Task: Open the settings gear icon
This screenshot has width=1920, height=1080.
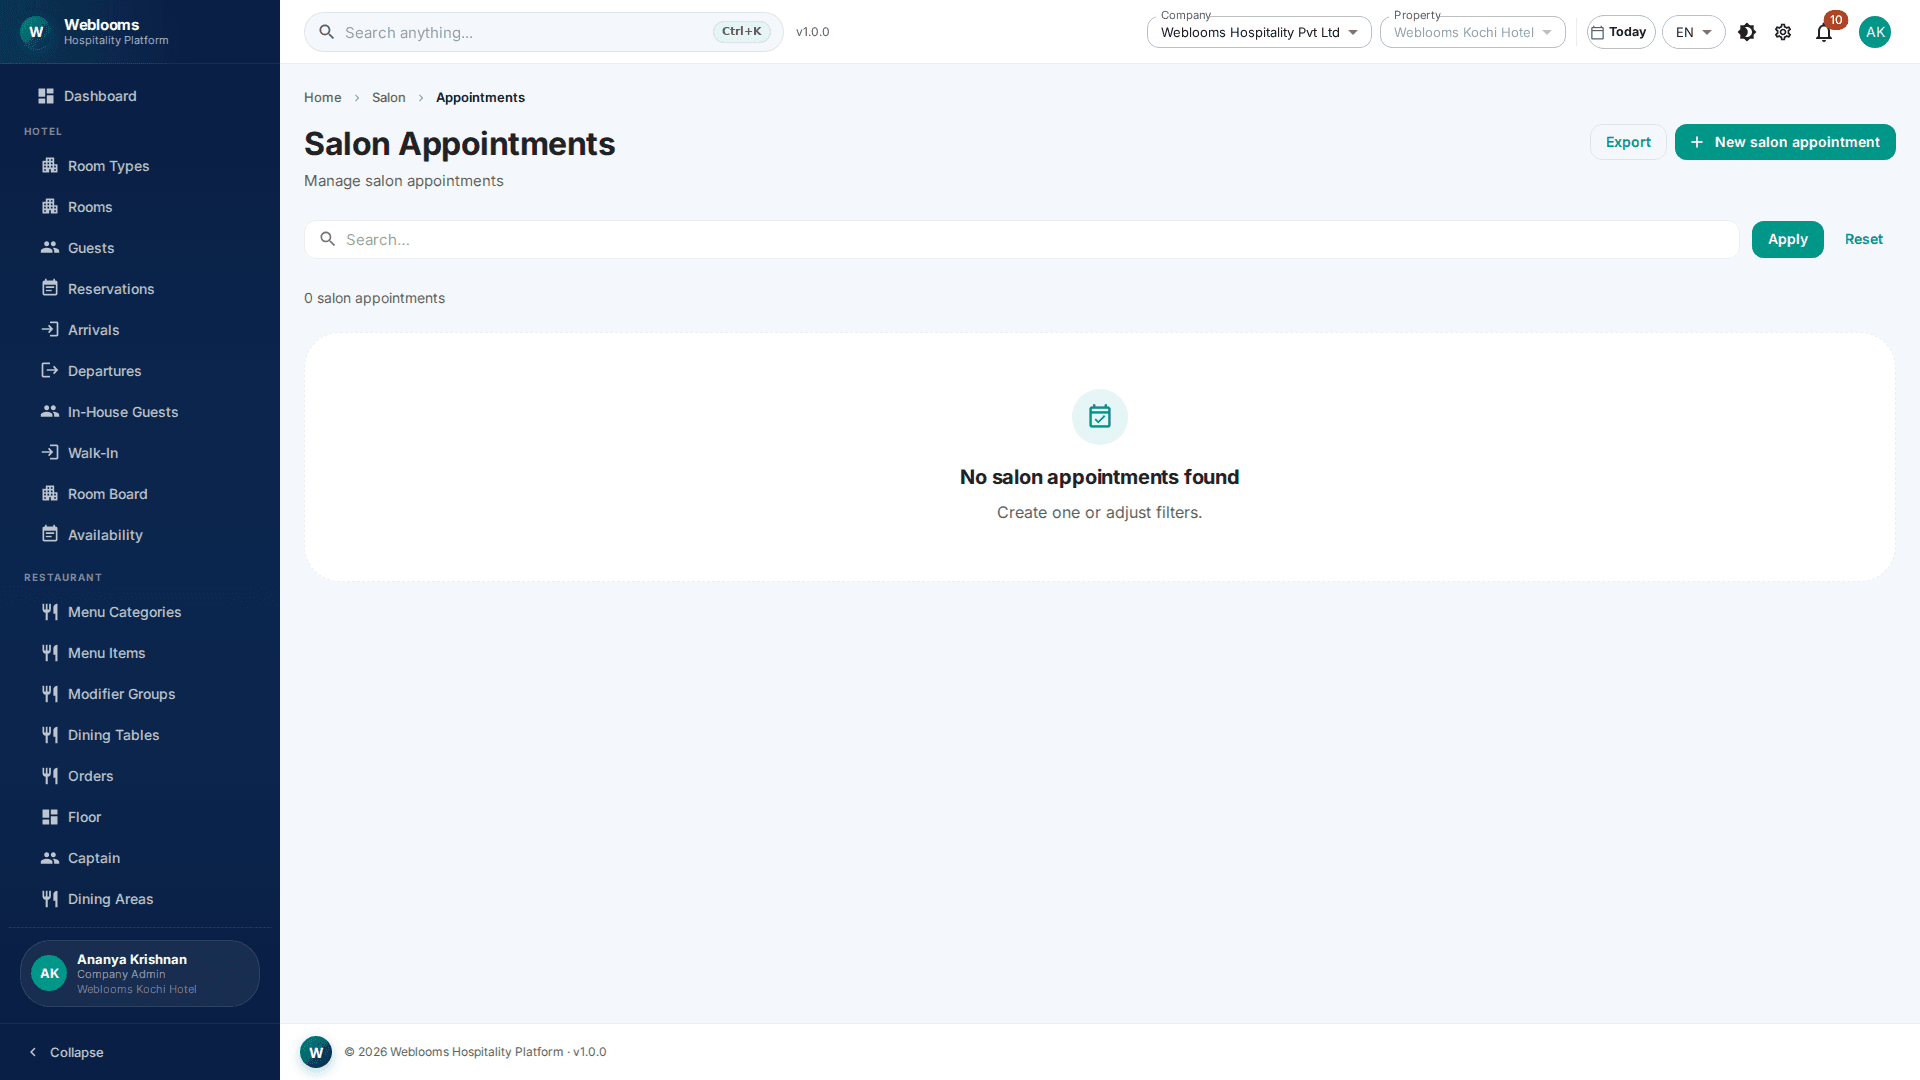Action: [x=1783, y=32]
